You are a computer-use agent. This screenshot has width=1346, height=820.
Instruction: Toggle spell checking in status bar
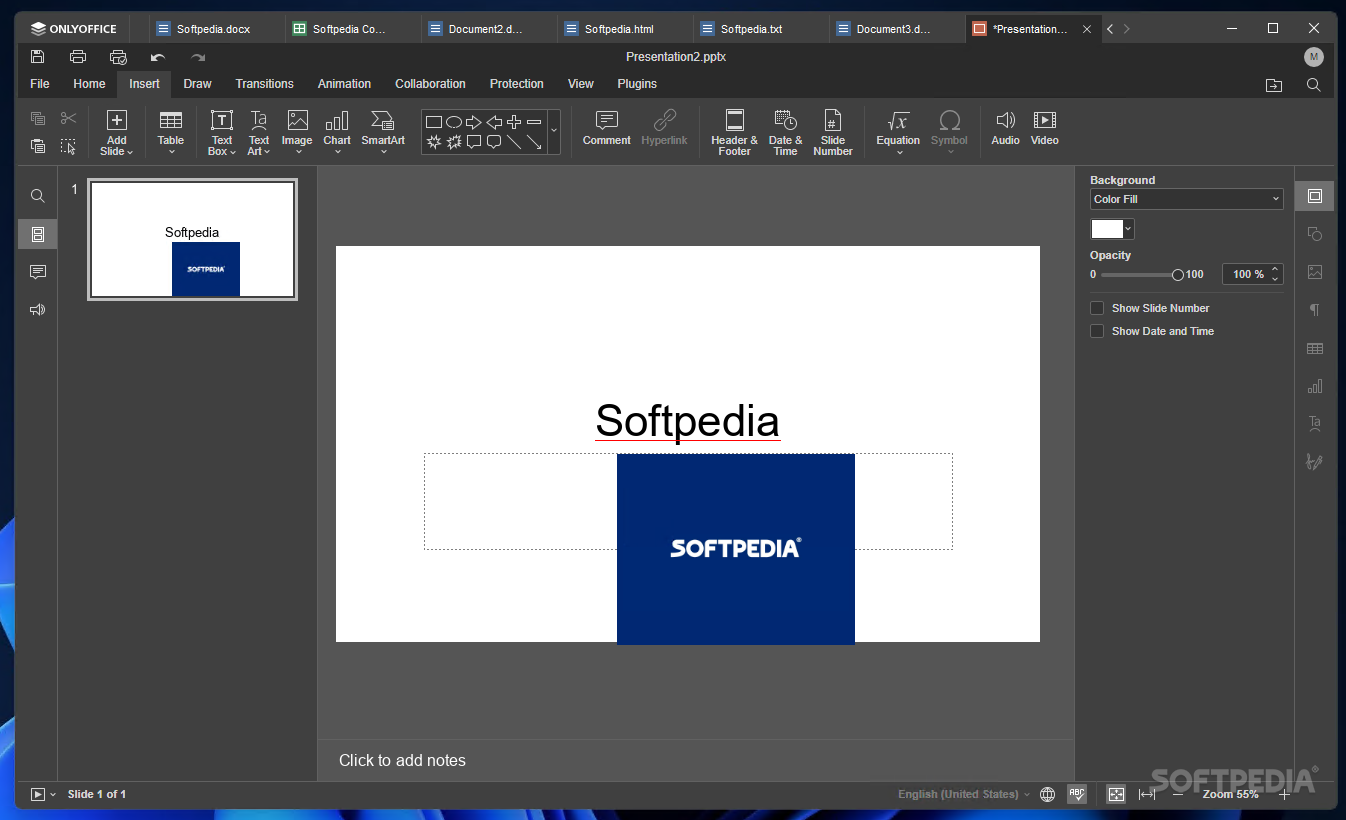[x=1077, y=794]
